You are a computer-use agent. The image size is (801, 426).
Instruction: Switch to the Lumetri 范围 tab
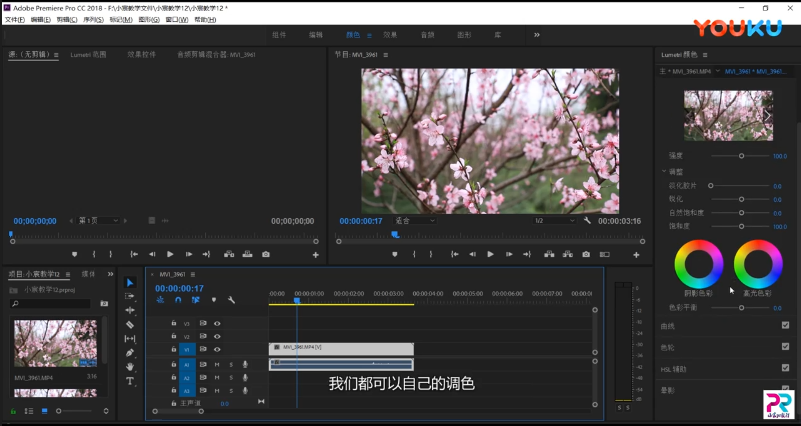click(88, 54)
